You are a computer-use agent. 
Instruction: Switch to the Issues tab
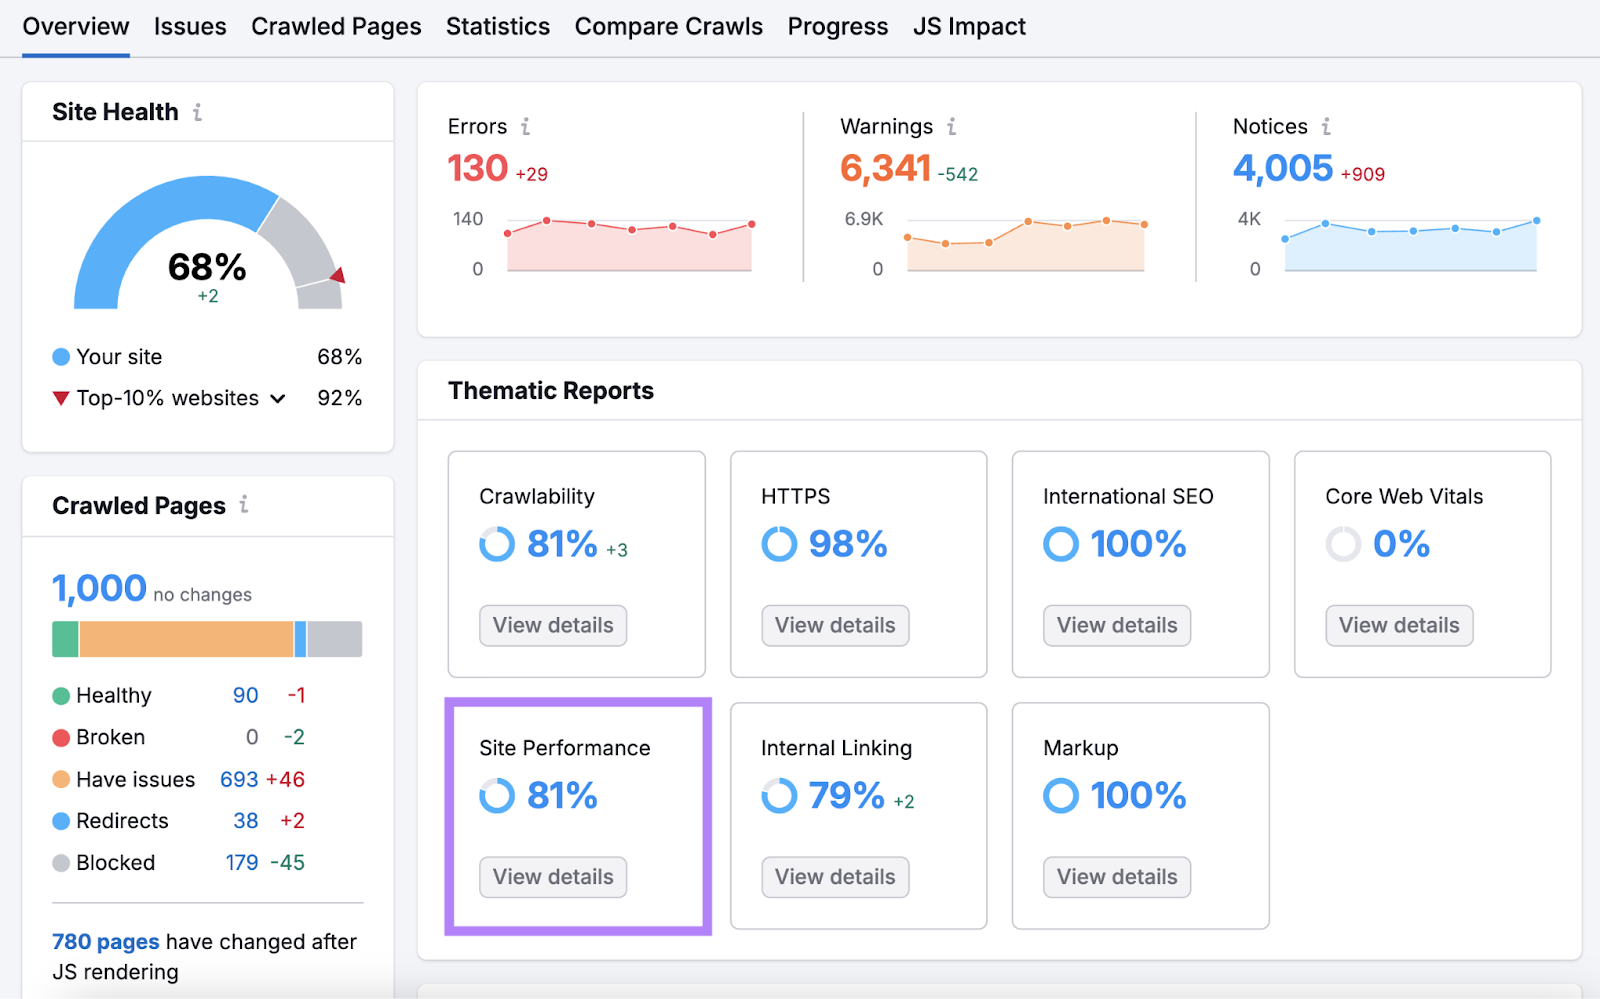pyautogui.click(x=190, y=27)
